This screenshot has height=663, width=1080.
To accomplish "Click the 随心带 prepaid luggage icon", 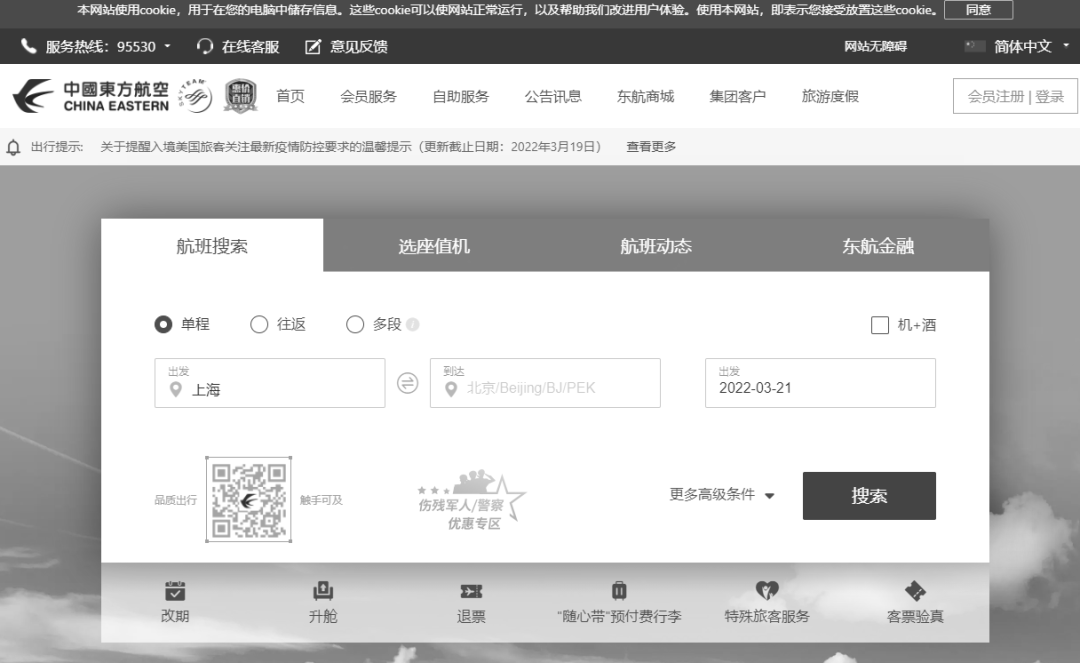I will (x=619, y=591).
